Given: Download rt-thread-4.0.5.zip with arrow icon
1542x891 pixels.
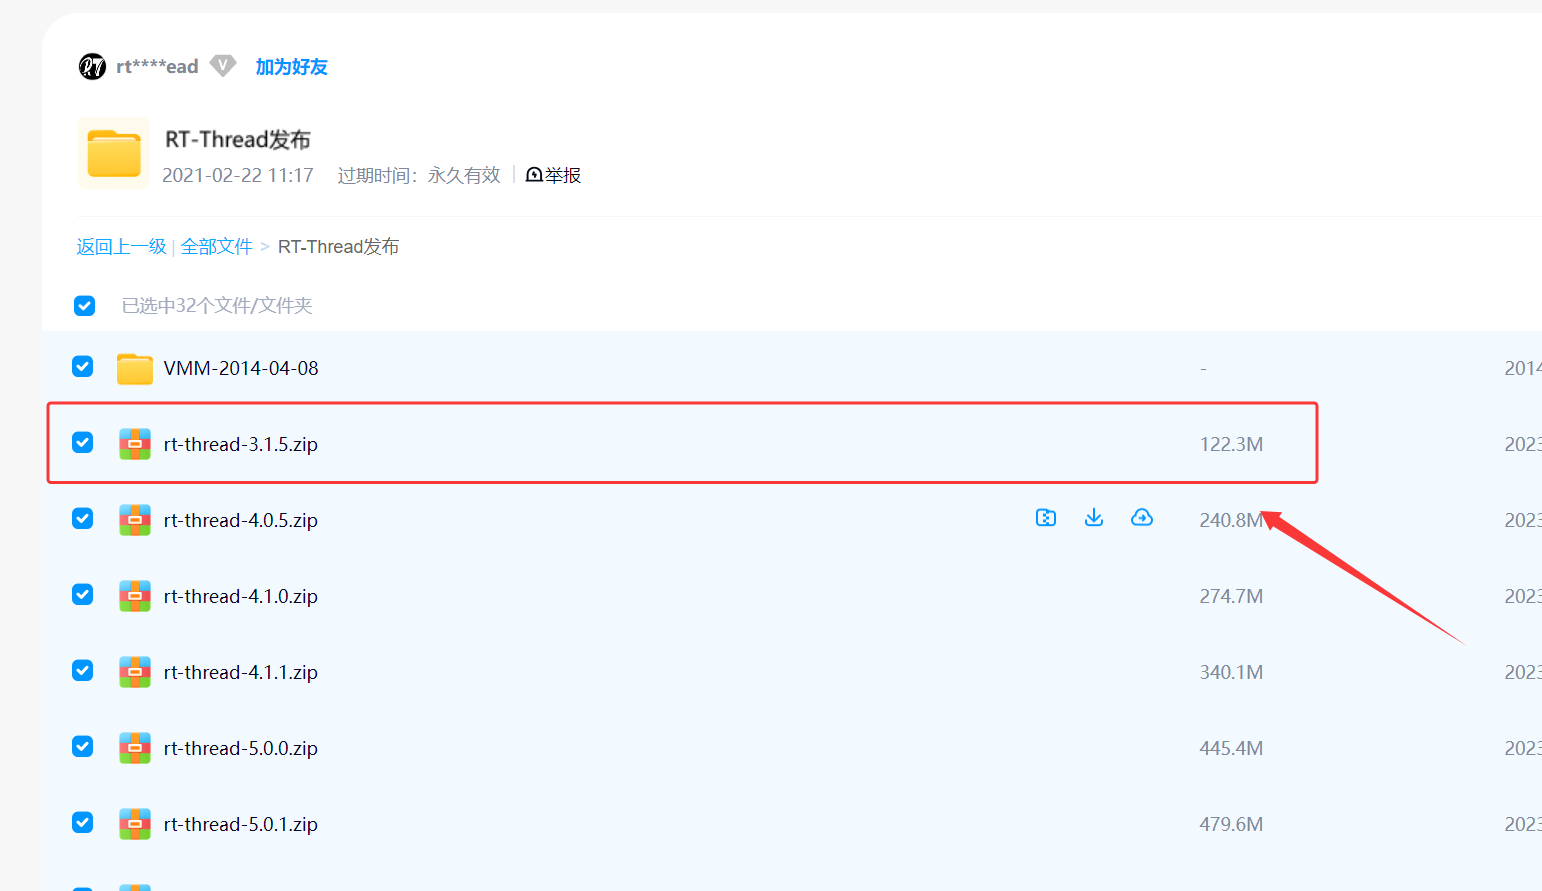Looking at the screenshot, I should click(1094, 518).
